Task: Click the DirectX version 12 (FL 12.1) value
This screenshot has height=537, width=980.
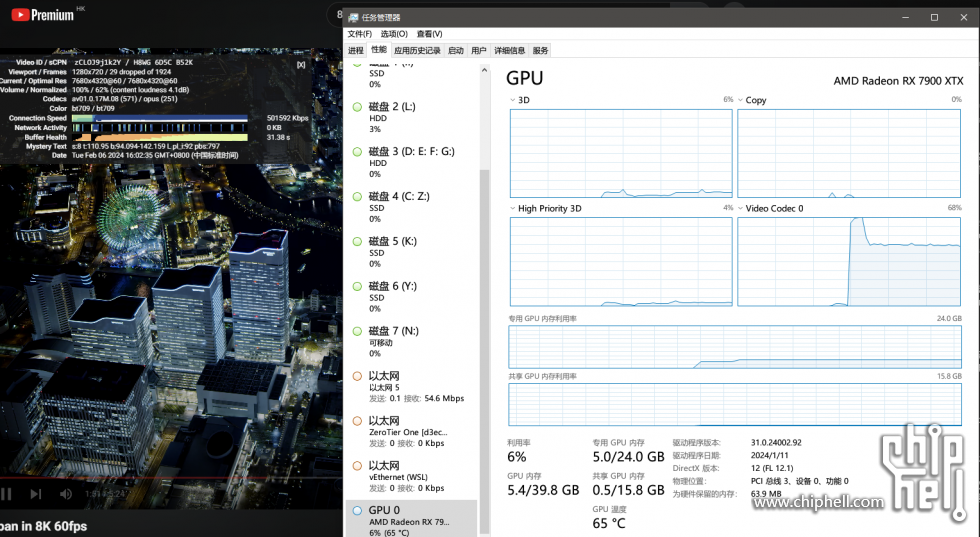Action: pos(772,468)
